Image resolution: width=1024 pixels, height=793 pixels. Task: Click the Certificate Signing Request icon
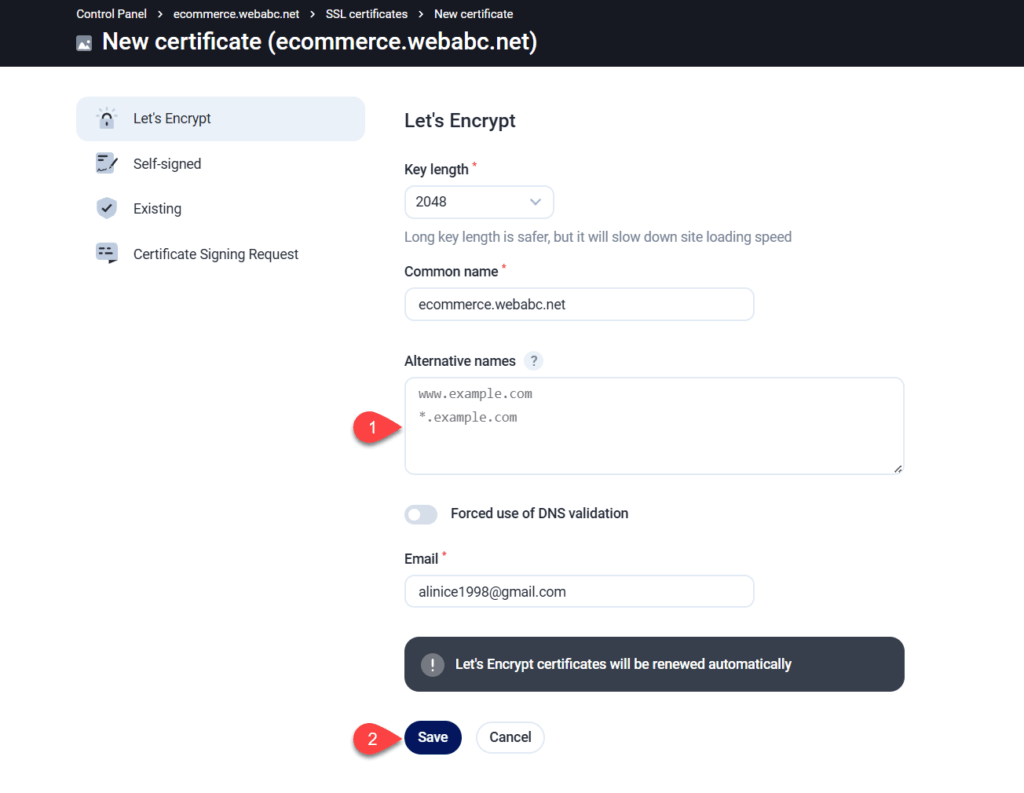click(106, 254)
